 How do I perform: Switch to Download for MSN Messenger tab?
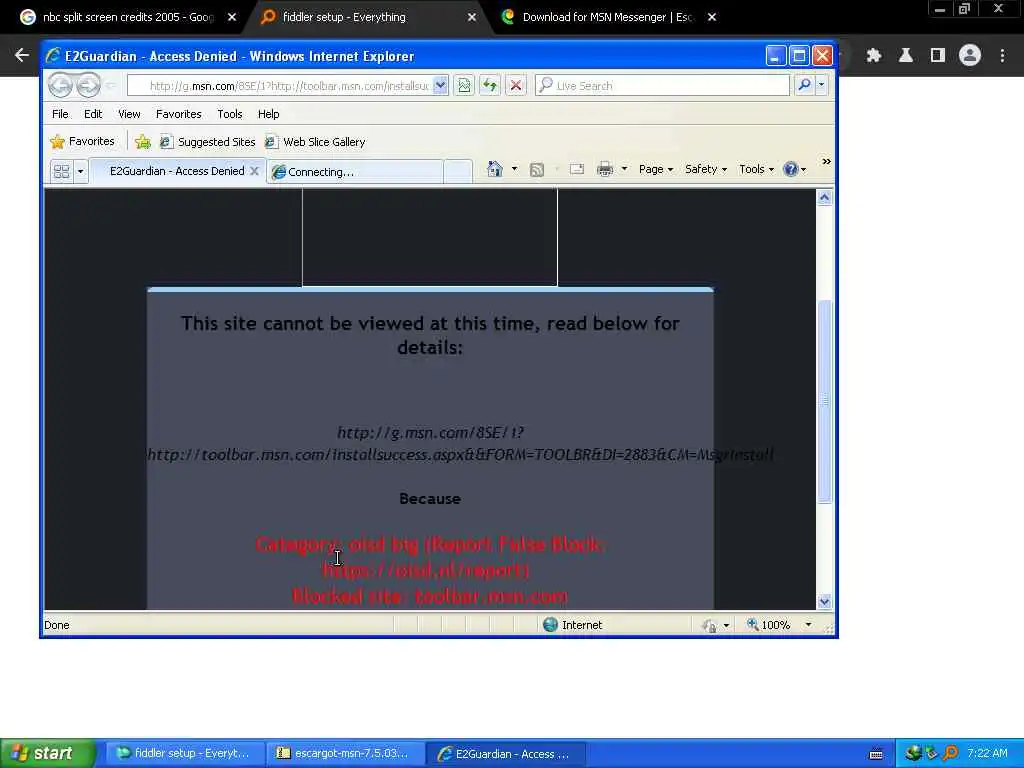607,17
